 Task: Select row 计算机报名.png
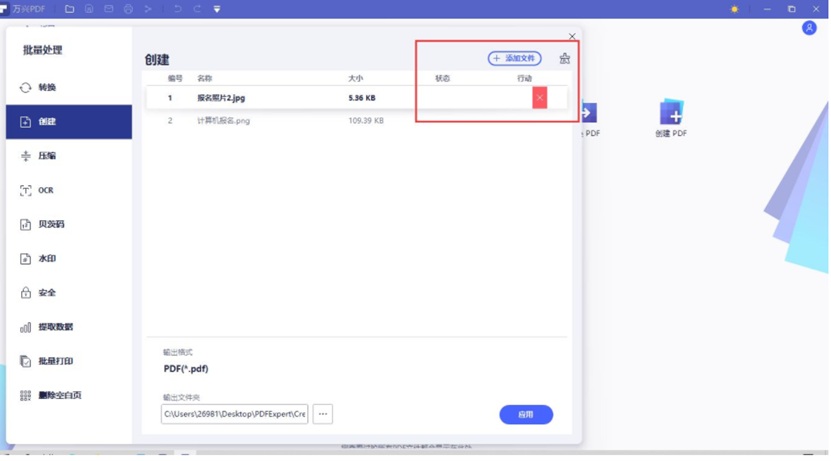[357, 120]
